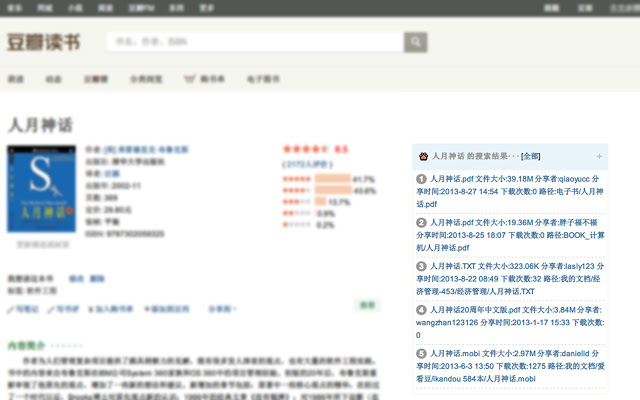Click the number 5 badge in results list
This screenshot has width=640, height=400.
pyautogui.click(x=421, y=353)
